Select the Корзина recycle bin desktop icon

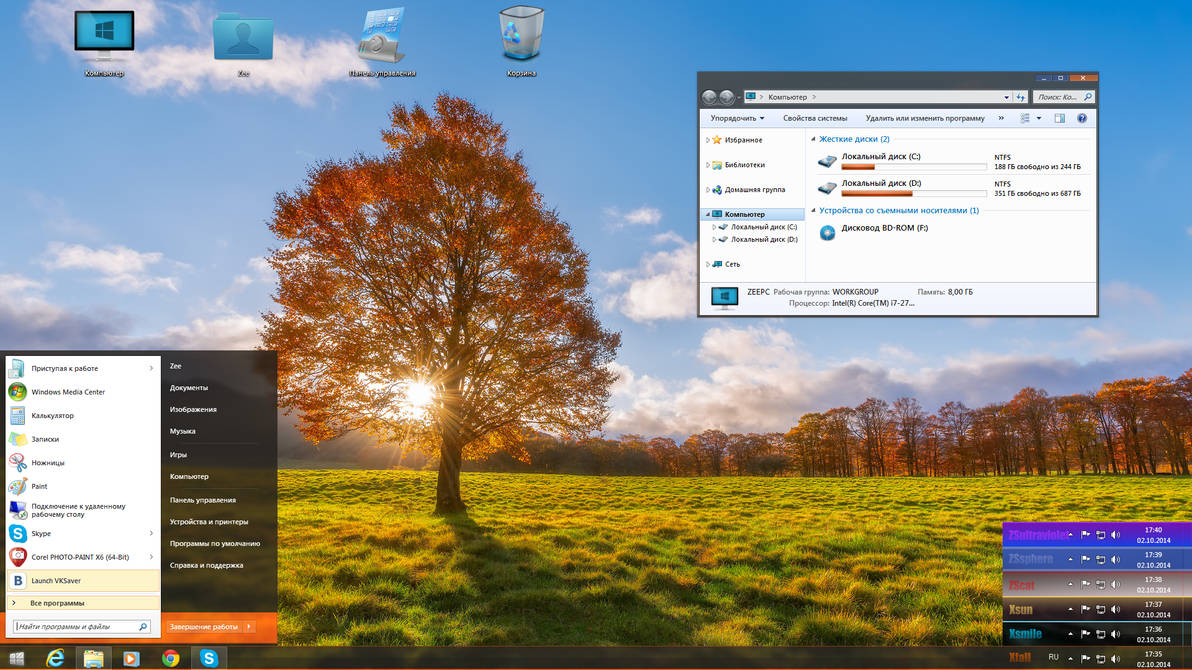522,42
